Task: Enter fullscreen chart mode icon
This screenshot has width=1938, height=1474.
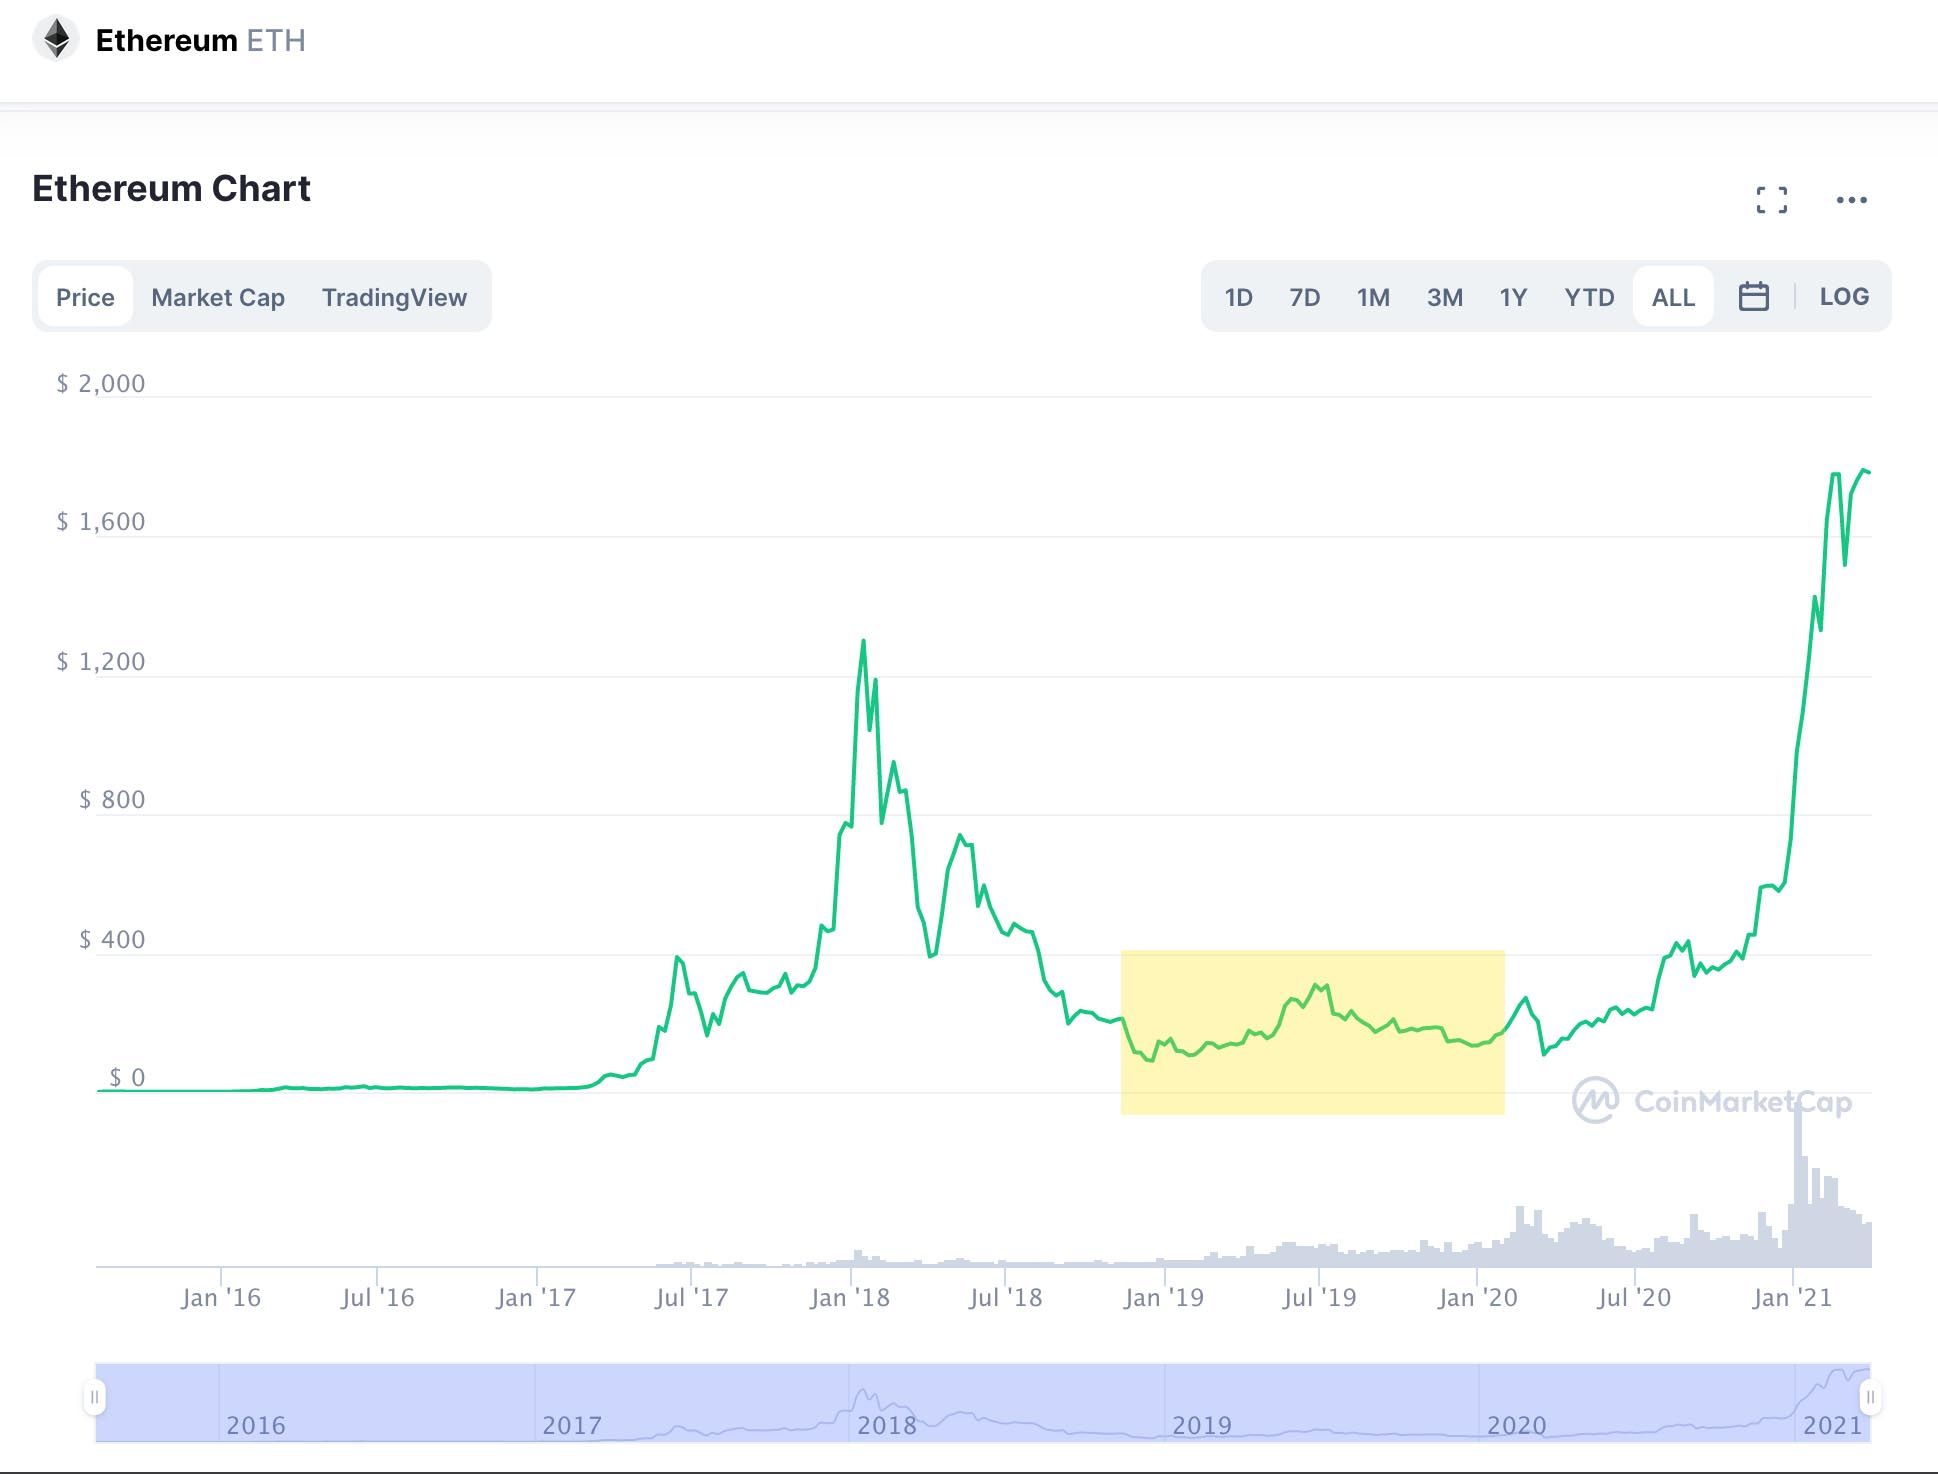Action: pos(1771,200)
